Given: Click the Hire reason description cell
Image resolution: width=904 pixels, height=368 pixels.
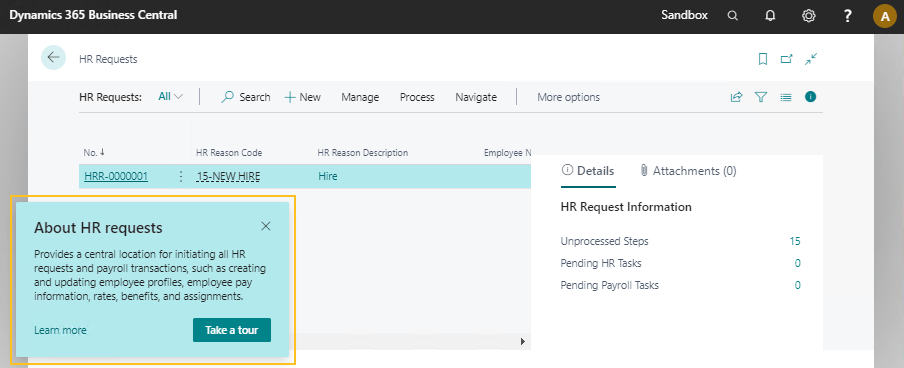Looking at the screenshot, I should 327,177.
